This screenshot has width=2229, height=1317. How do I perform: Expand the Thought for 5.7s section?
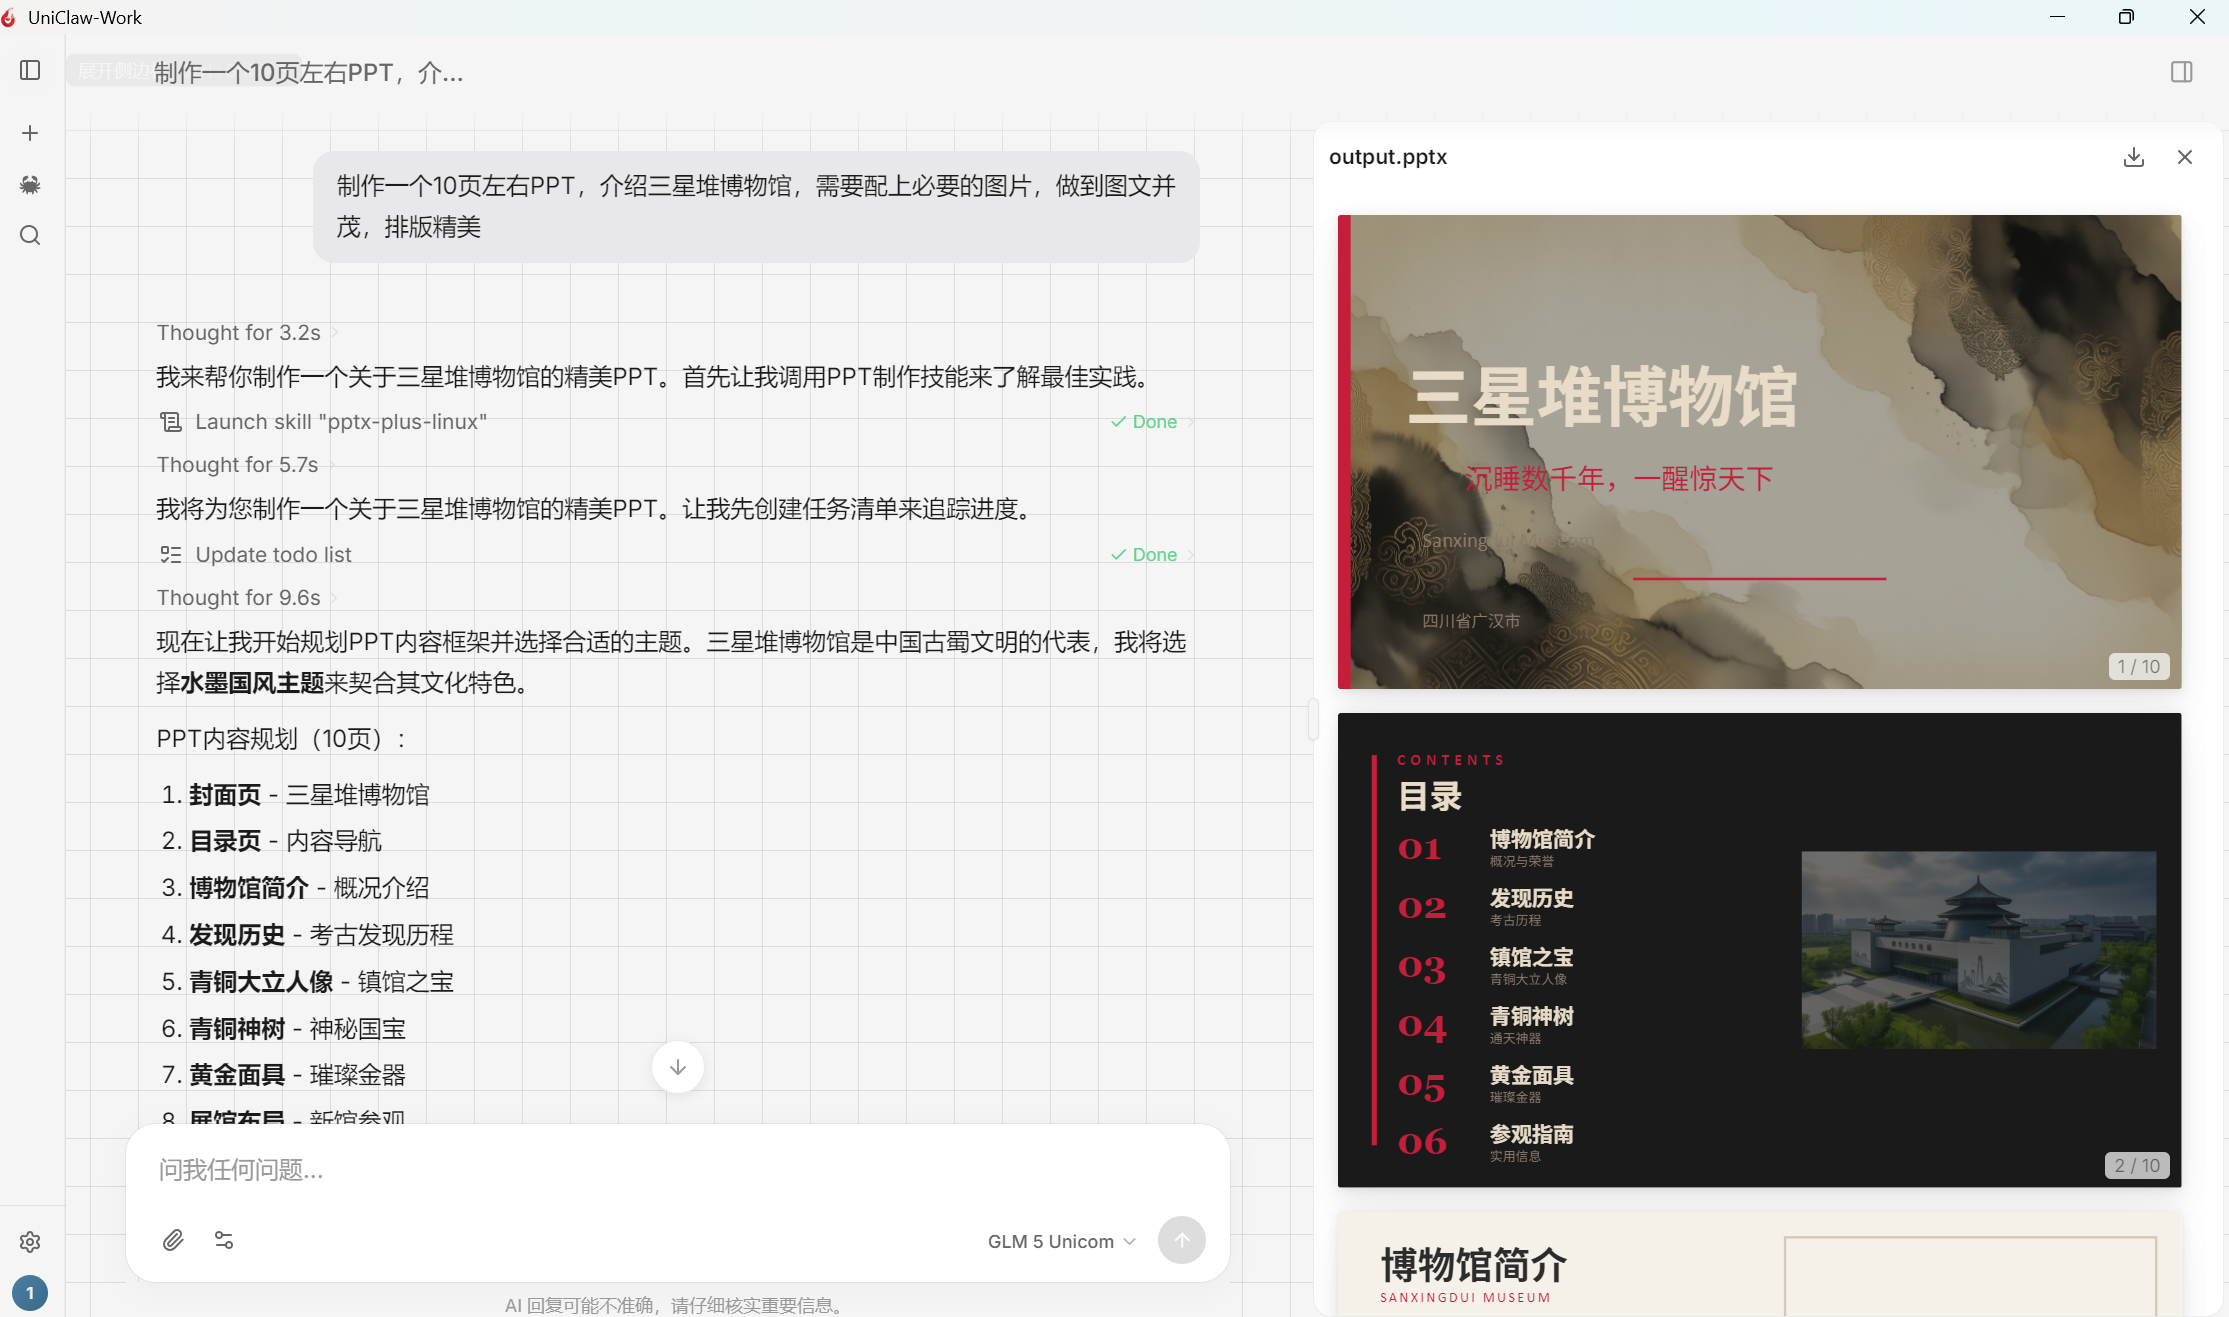click(x=246, y=464)
